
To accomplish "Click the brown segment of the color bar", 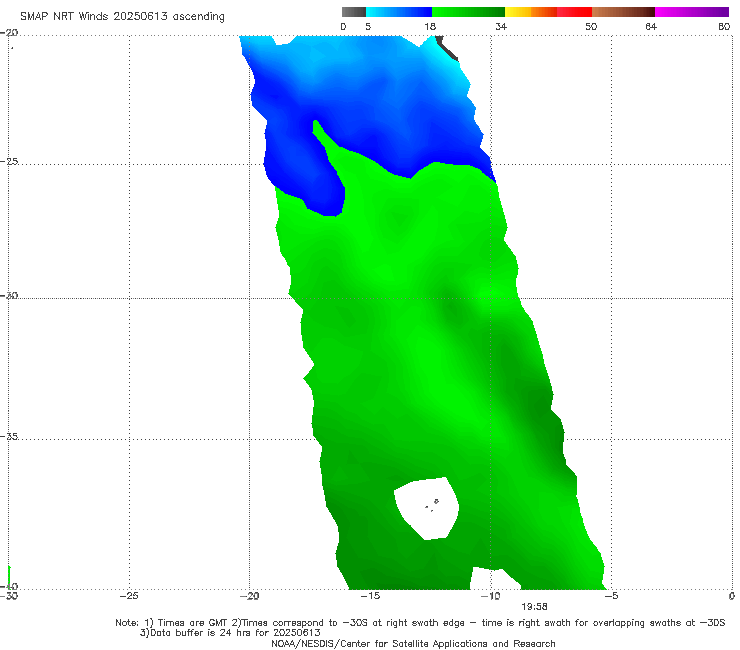I will click(x=623, y=12).
